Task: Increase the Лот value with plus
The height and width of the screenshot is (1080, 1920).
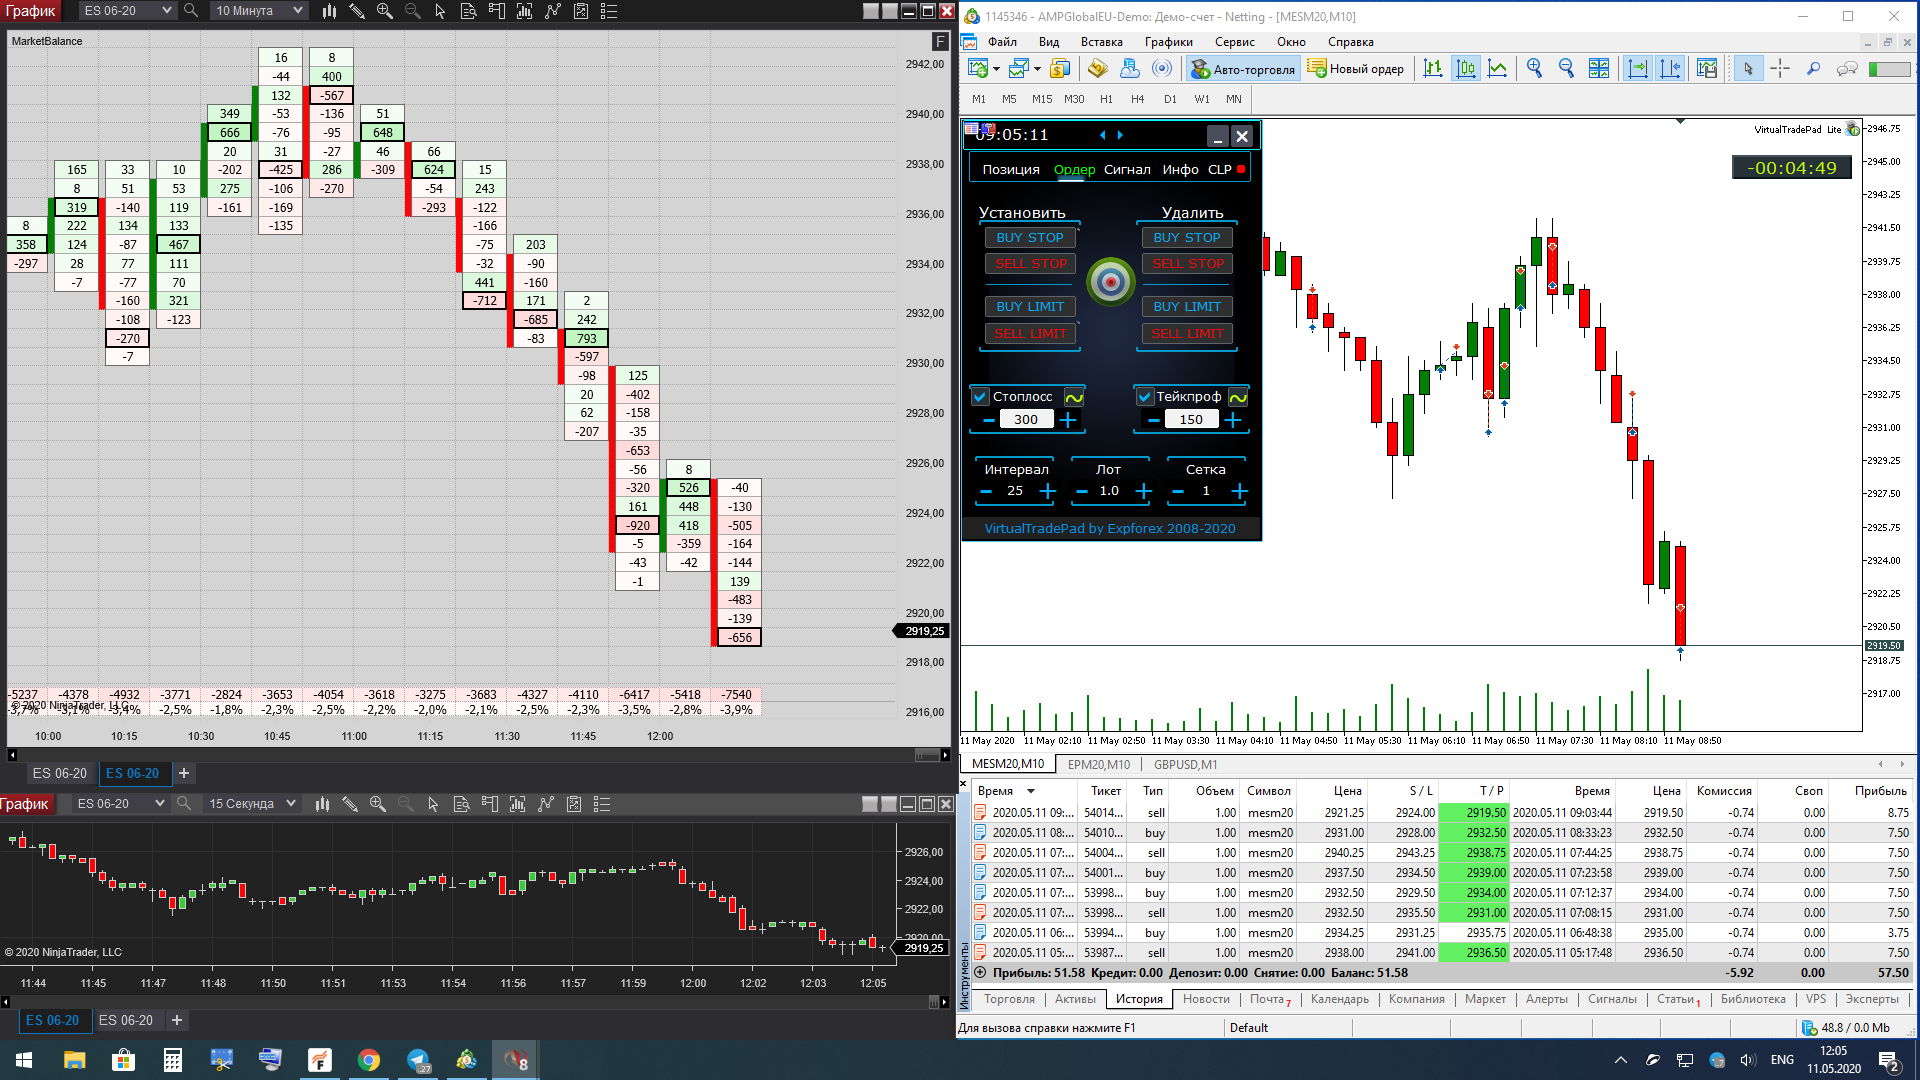Action: click(x=1144, y=491)
